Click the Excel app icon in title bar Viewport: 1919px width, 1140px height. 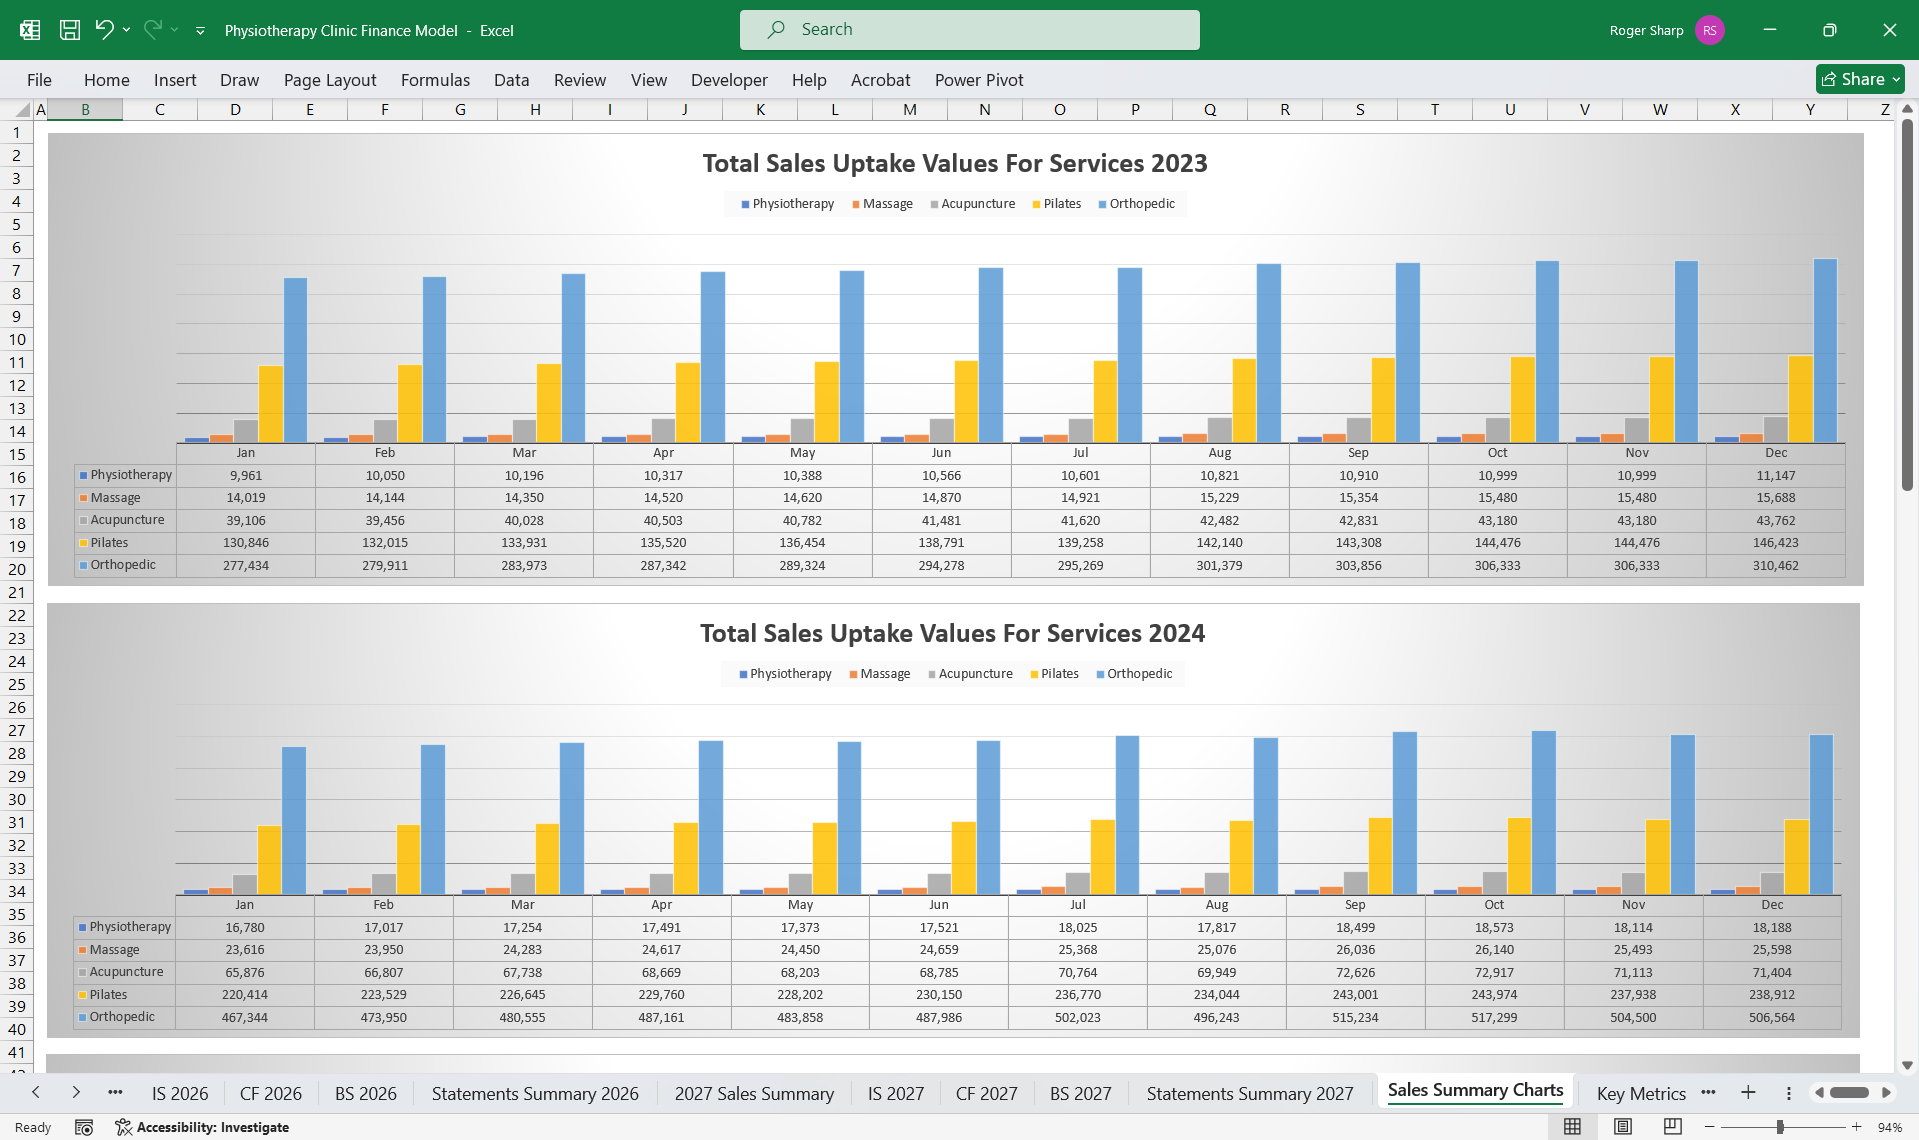(x=30, y=30)
